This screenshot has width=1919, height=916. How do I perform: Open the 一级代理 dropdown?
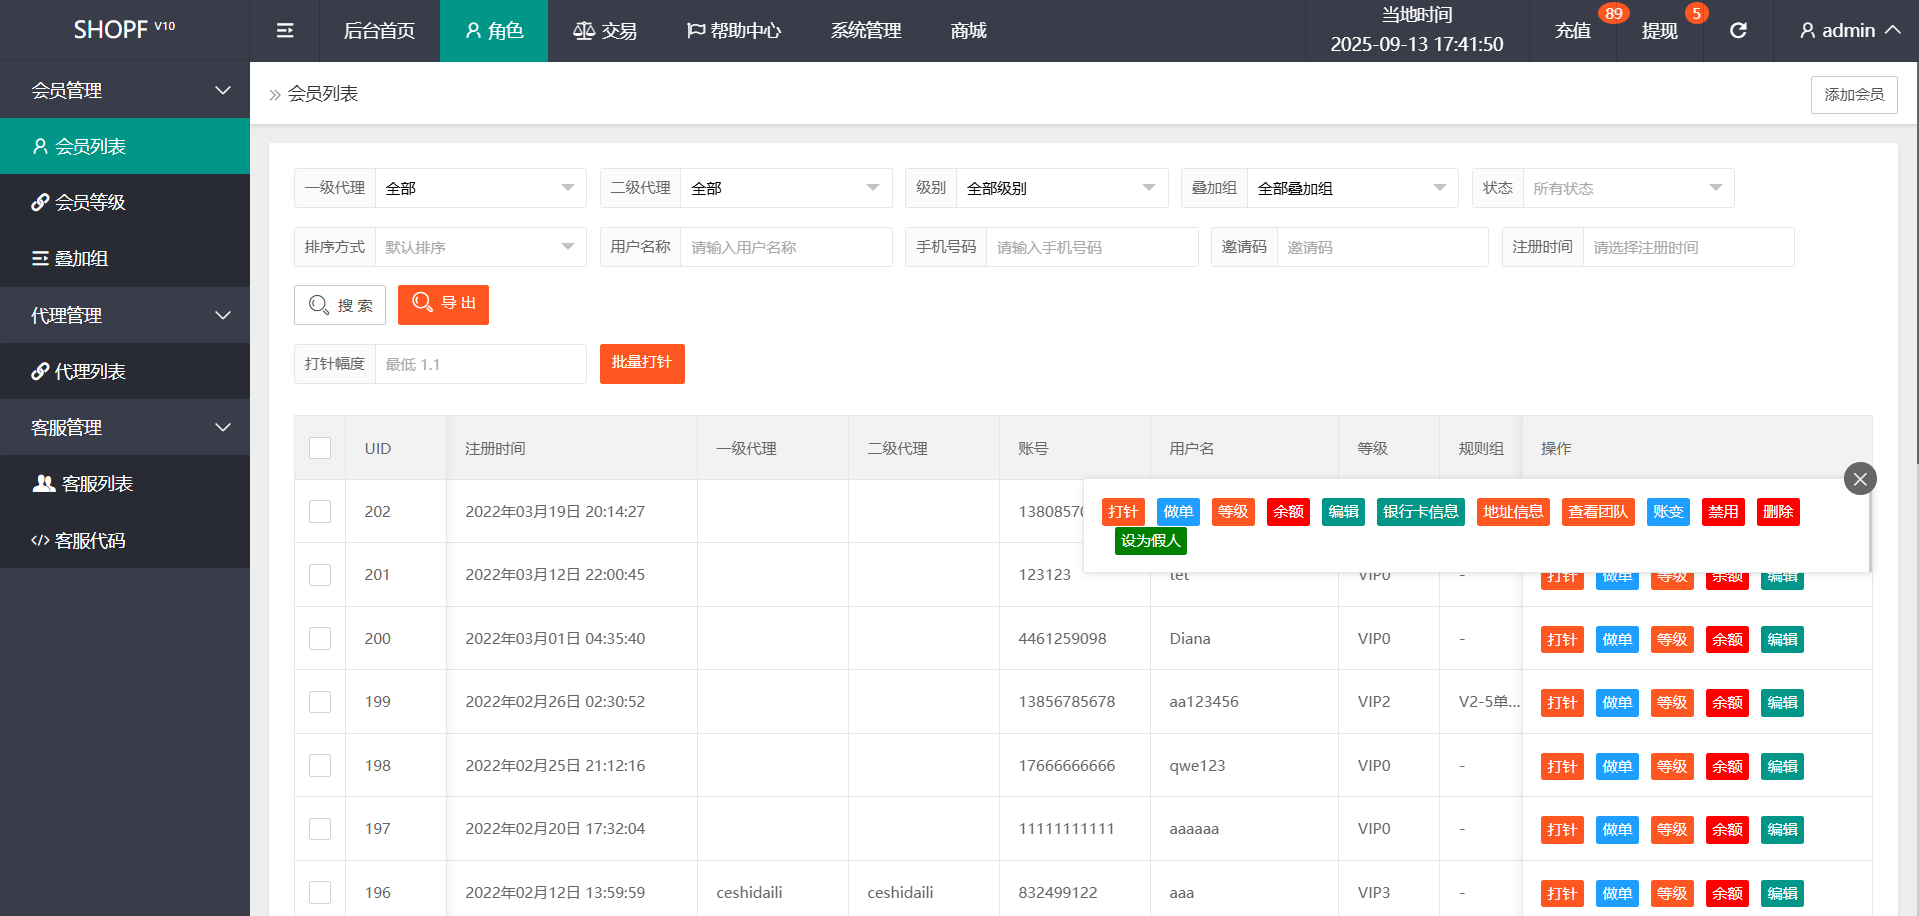480,188
